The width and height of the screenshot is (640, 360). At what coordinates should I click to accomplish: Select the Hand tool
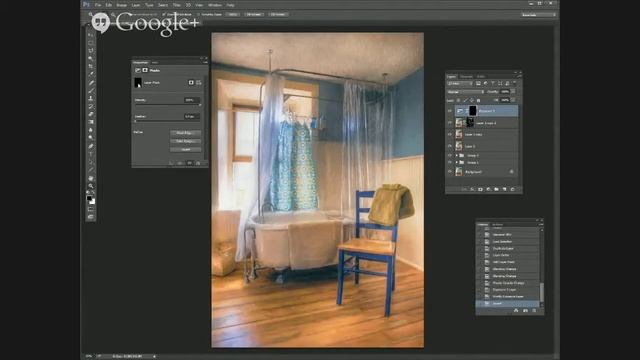(x=91, y=178)
